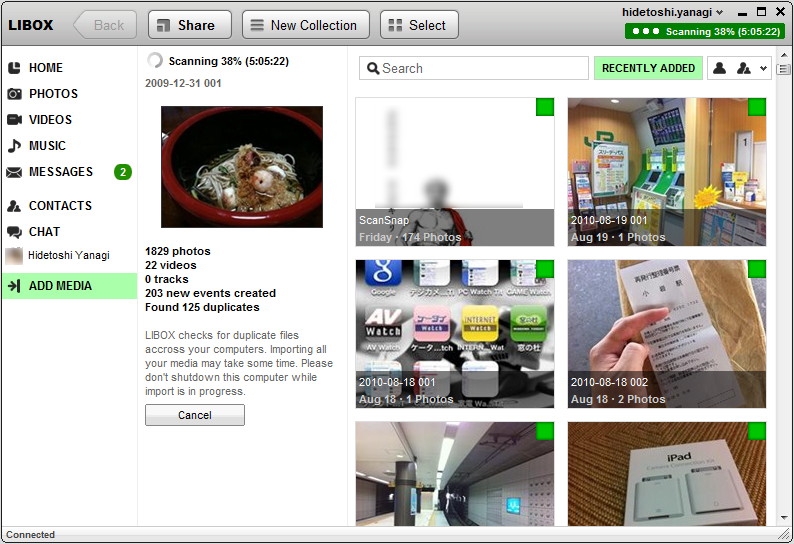The width and height of the screenshot is (794, 544).
Task: Click the ADD MEDIA arrow icon
Action: (14, 286)
